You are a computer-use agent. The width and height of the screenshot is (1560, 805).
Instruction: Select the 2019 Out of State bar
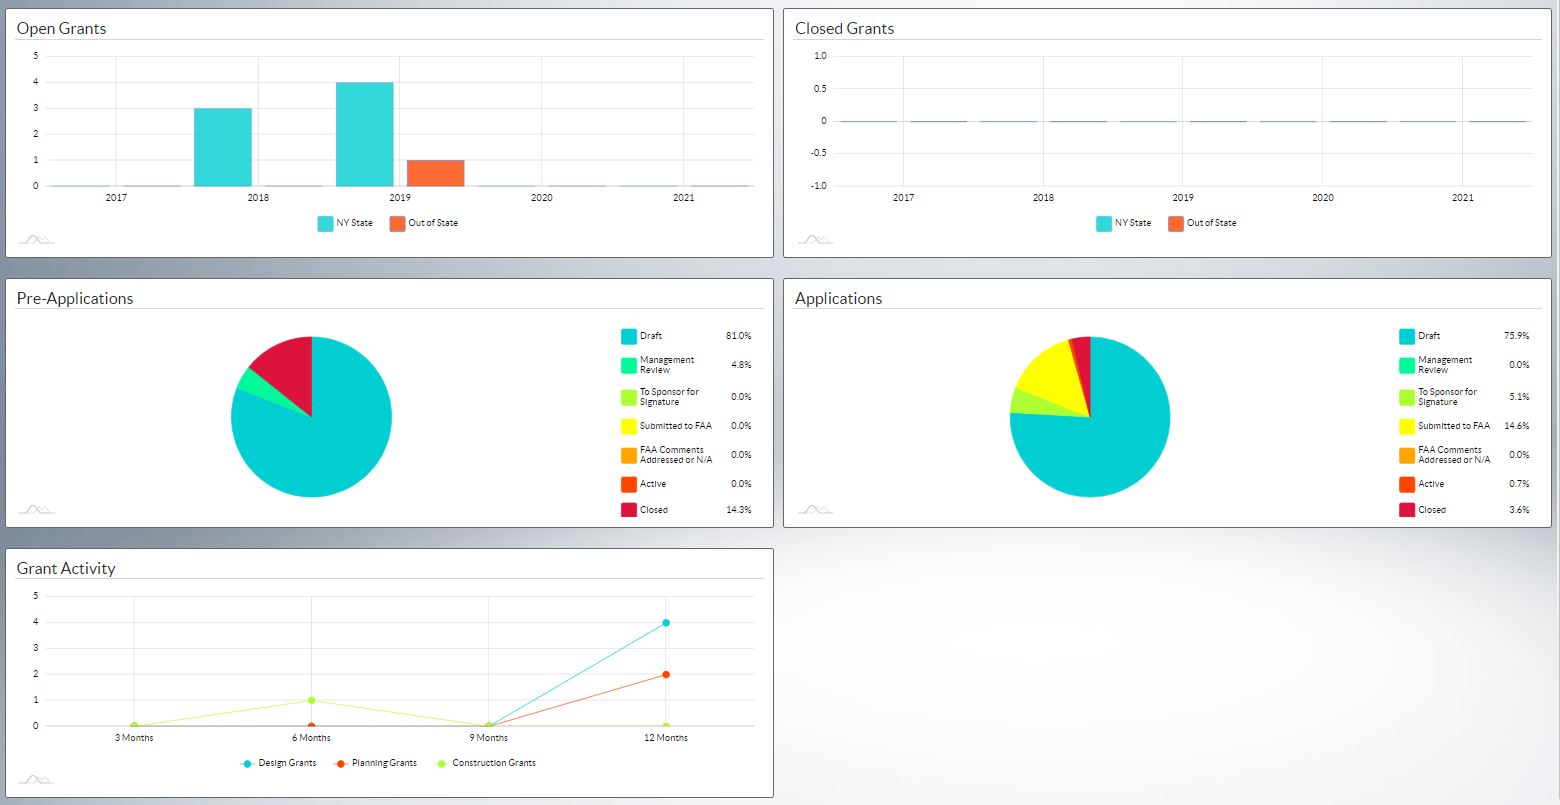(x=435, y=173)
